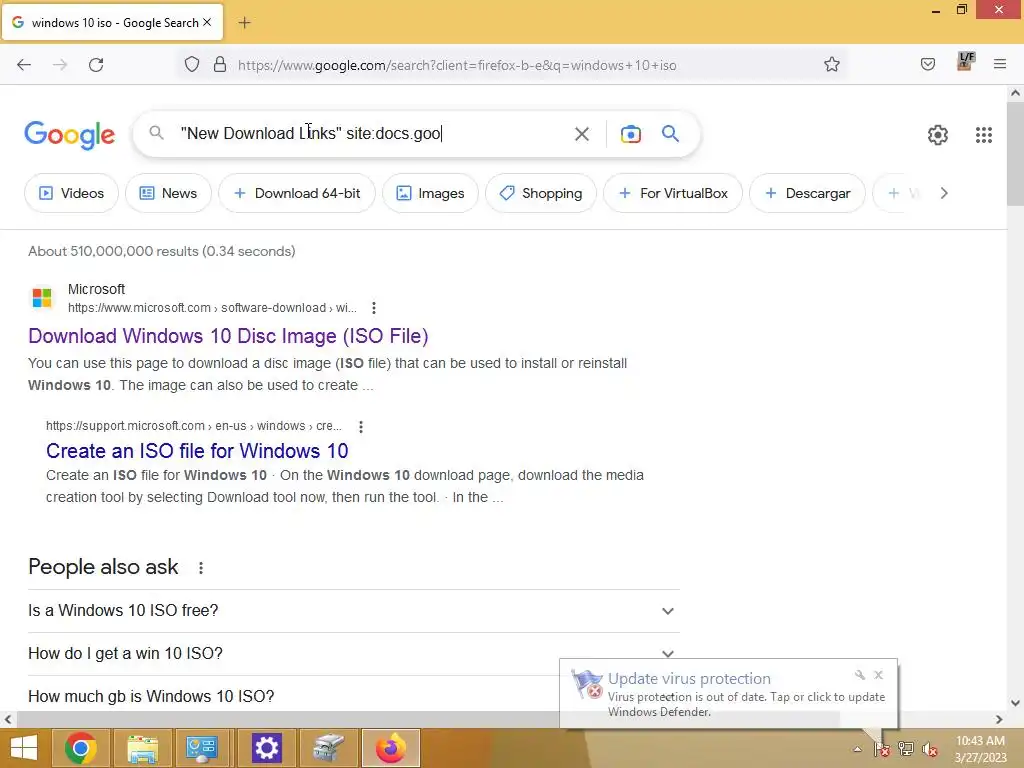Open the clock showing 10:43 AM

coord(980,749)
